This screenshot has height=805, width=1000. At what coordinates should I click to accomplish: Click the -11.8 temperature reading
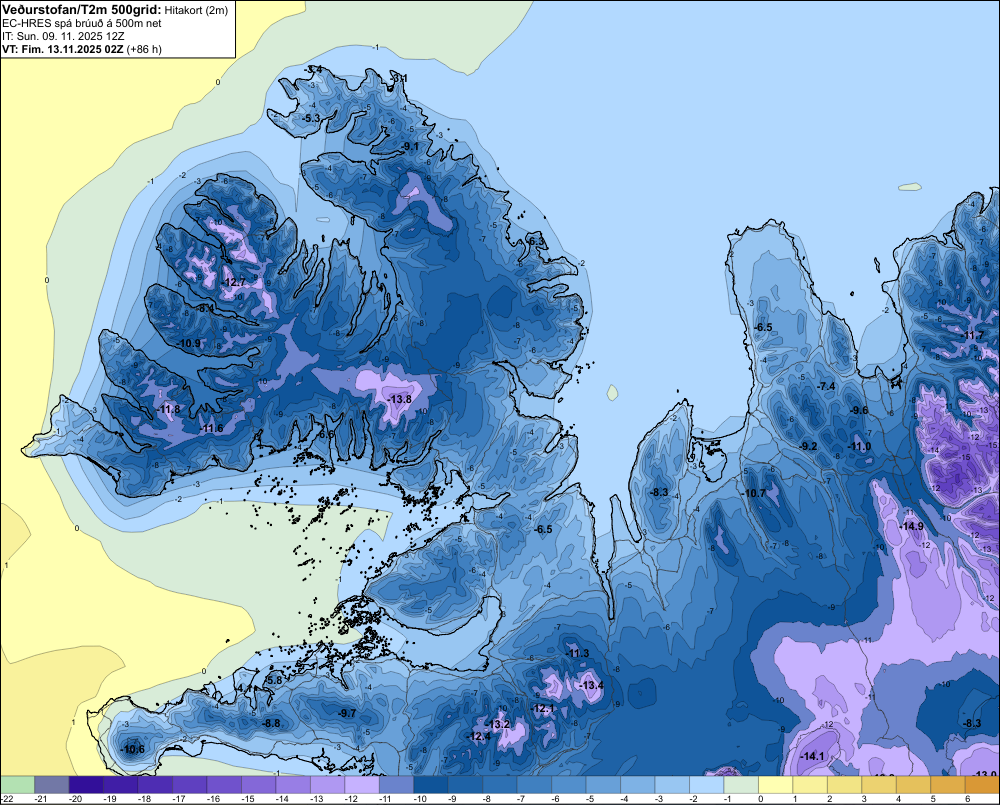click(169, 410)
